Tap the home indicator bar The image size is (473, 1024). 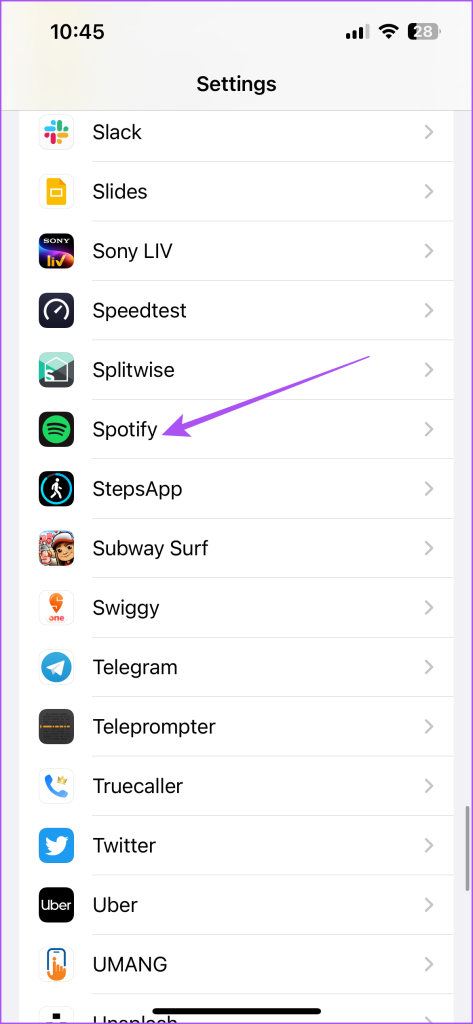236,1011
